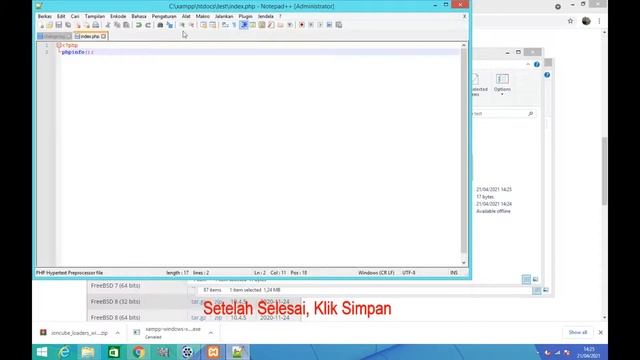Switch Explorer window to details view icon
The image size is (640, 360).
point(527,279)
